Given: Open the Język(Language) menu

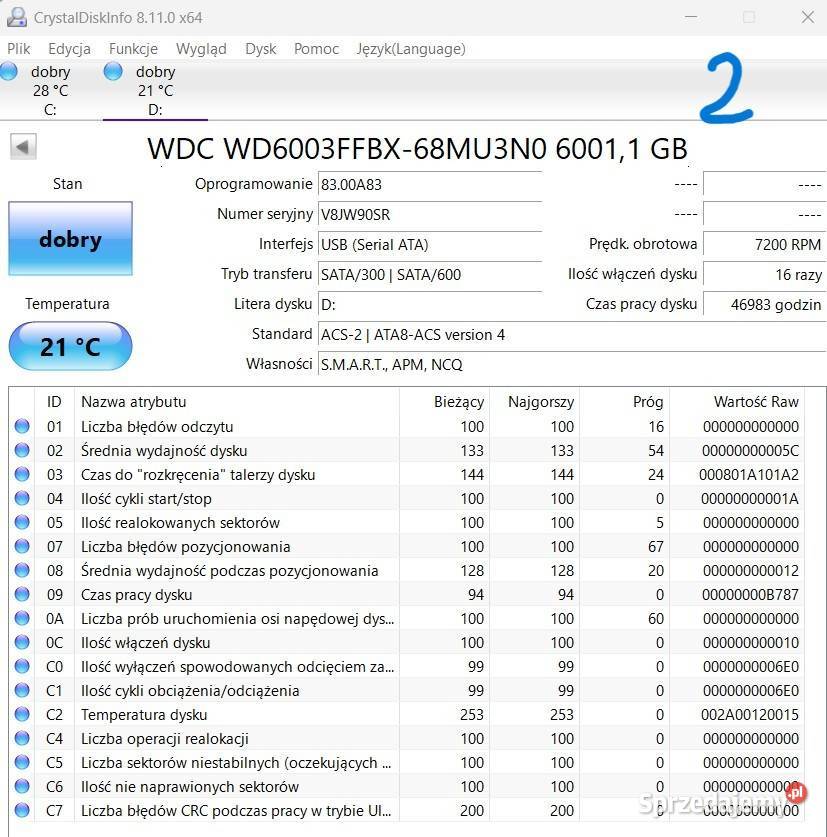Looking at the screenshot, I should click(411, 49).
